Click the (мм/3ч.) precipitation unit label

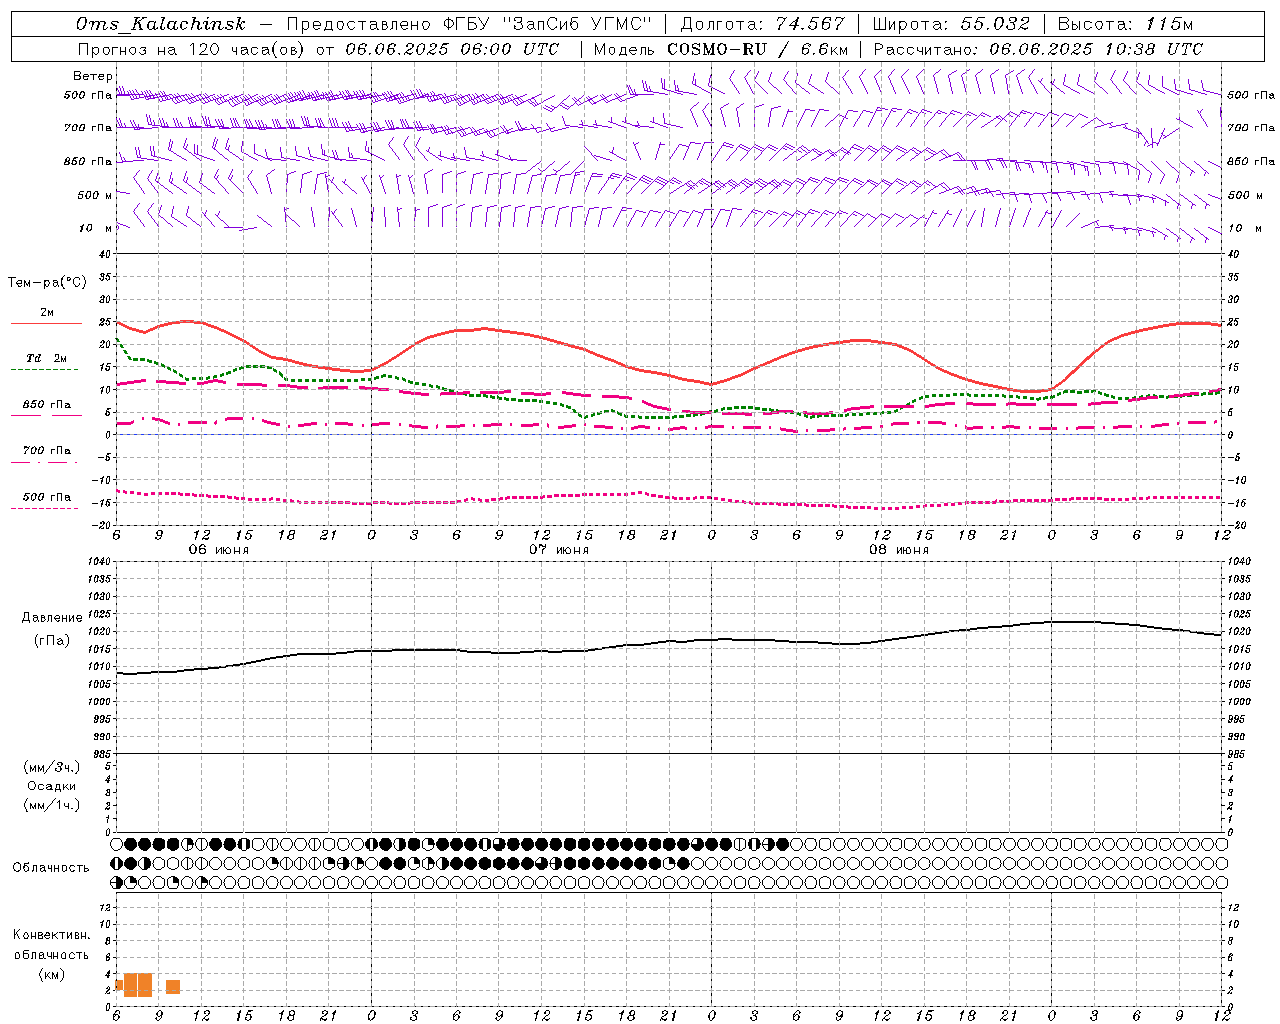(52, 767)
